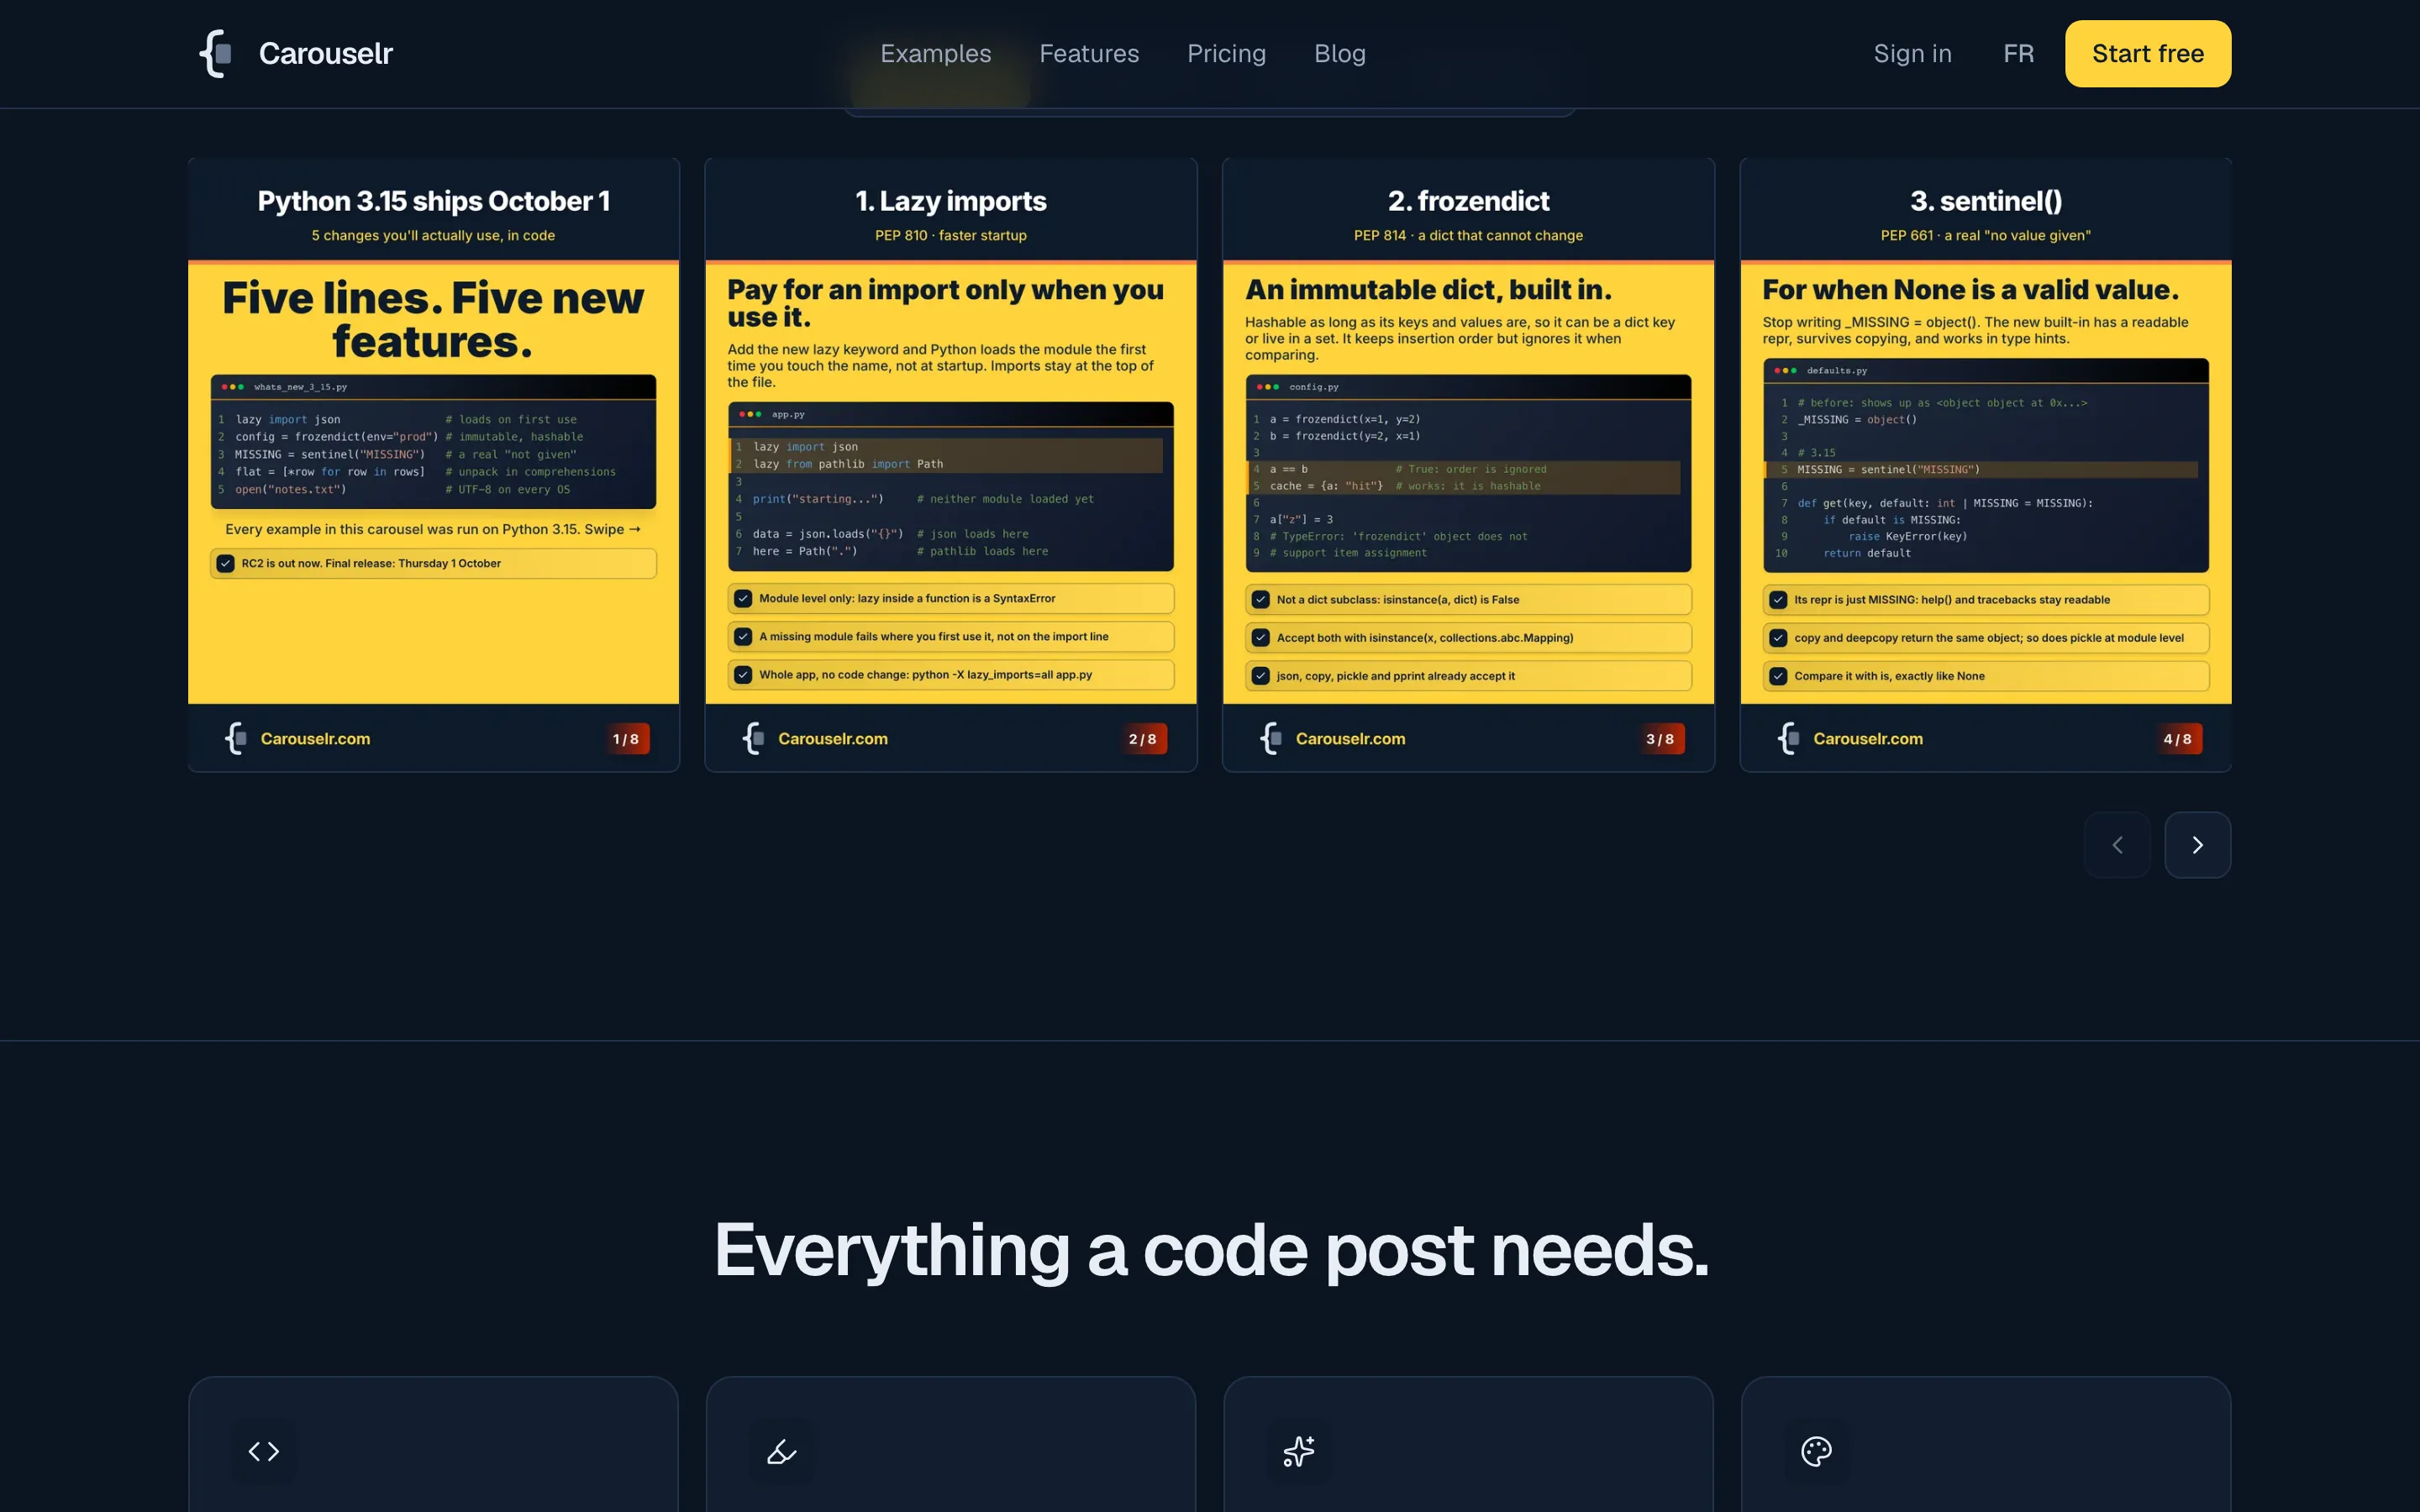The image size is (2420, 1512).
Task: Click the Sign in link
Action: 1912,53
